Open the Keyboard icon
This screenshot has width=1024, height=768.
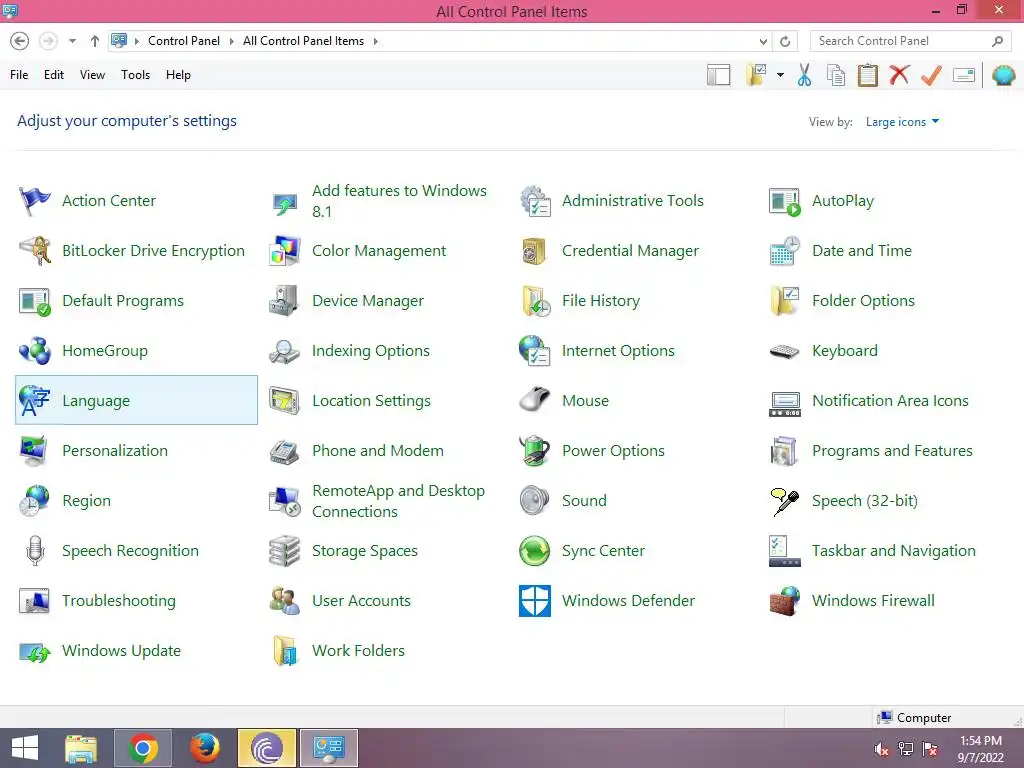tap(785, 351)
